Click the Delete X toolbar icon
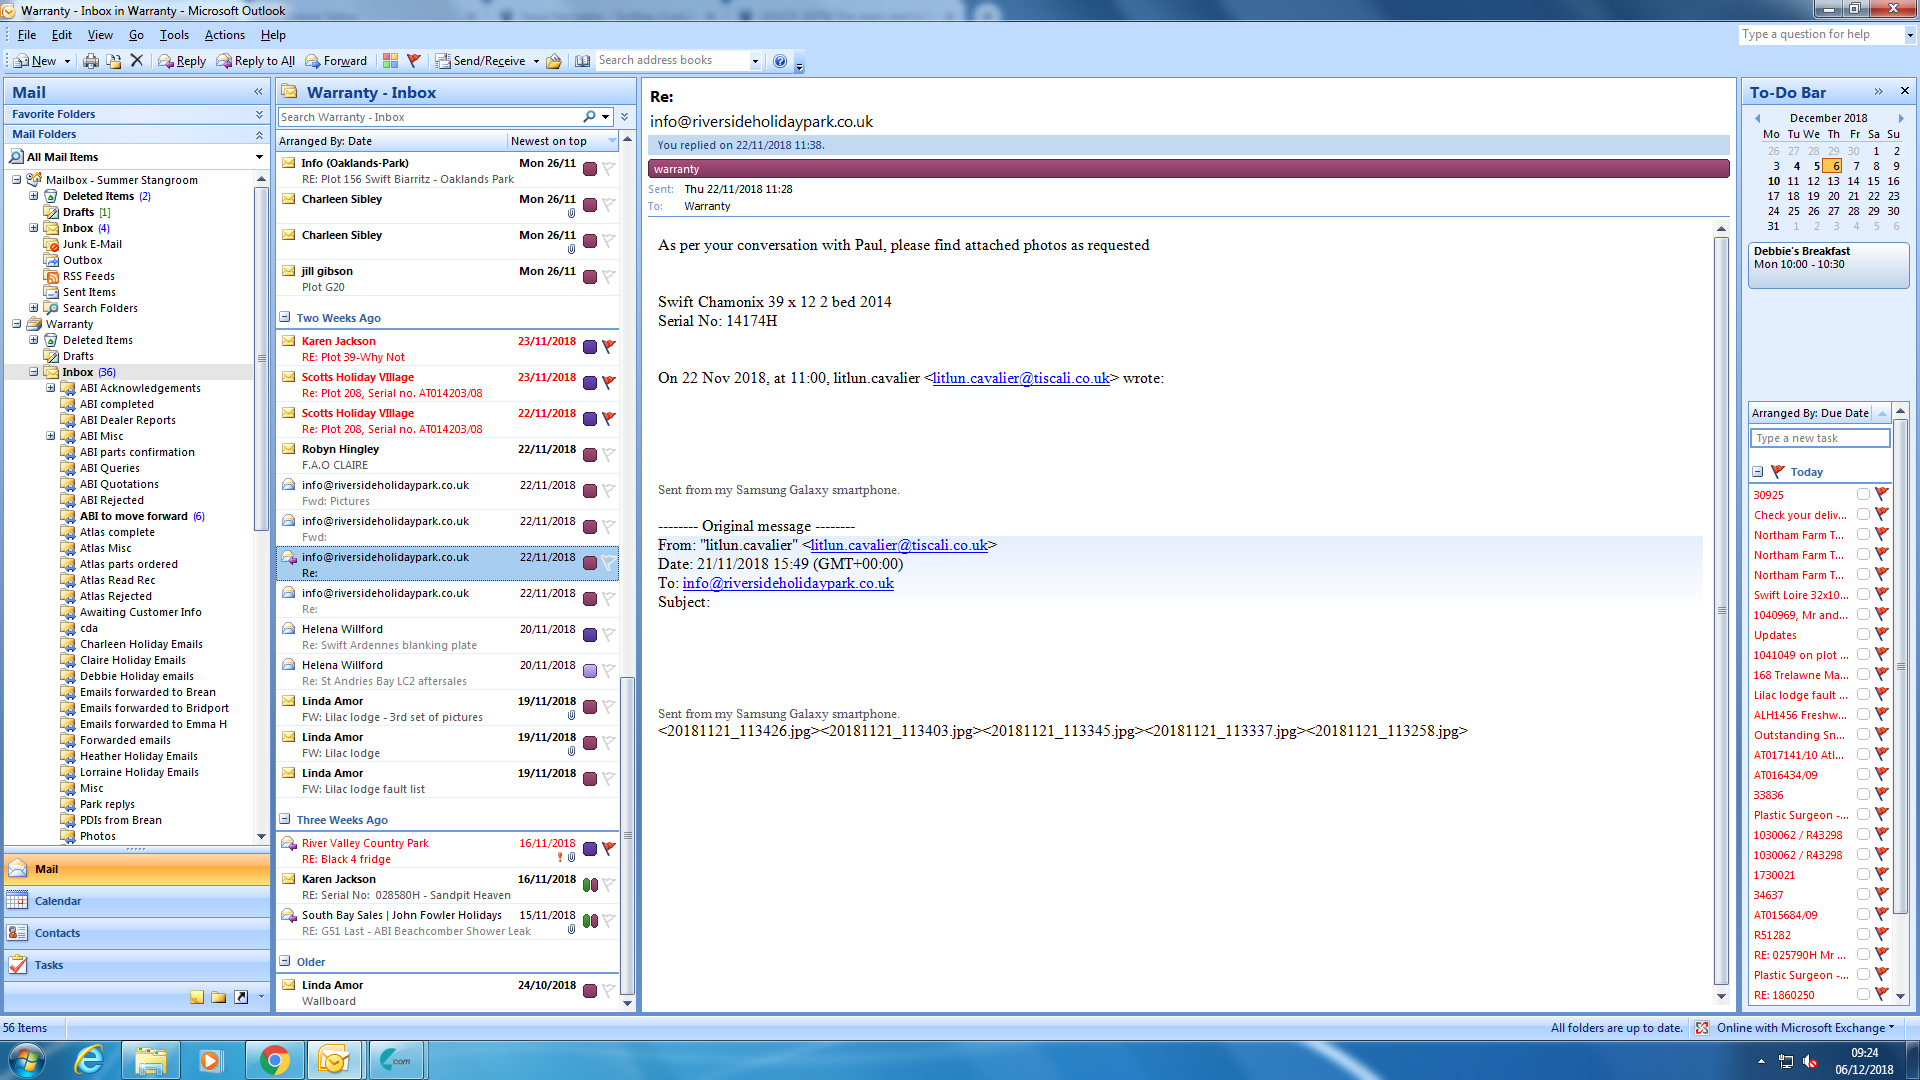This screenshot has width=1920, height=1080. 137,61
